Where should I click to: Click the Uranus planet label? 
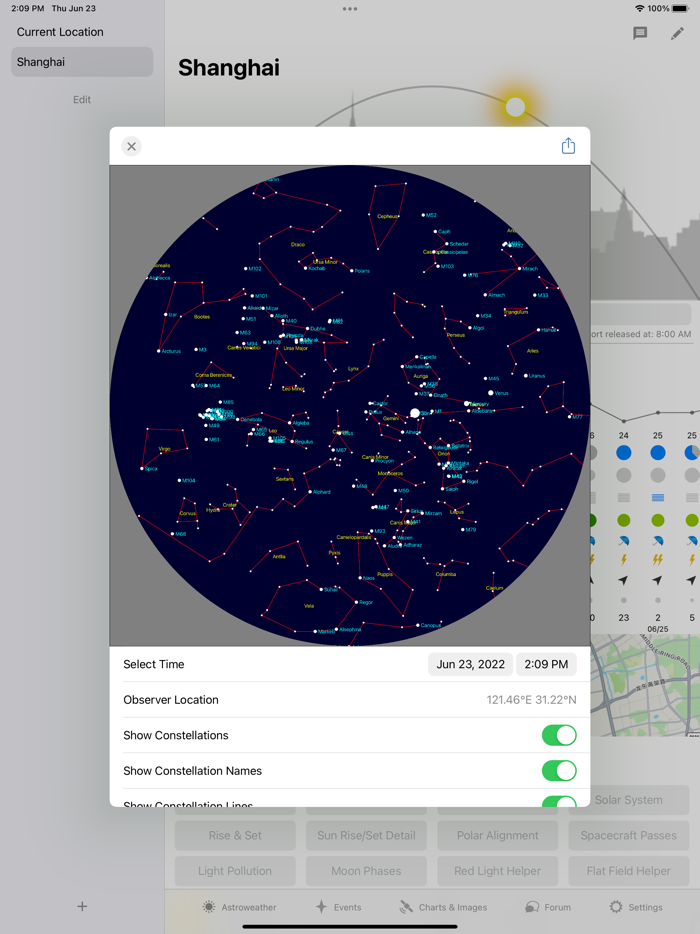(x=537, y=376)
